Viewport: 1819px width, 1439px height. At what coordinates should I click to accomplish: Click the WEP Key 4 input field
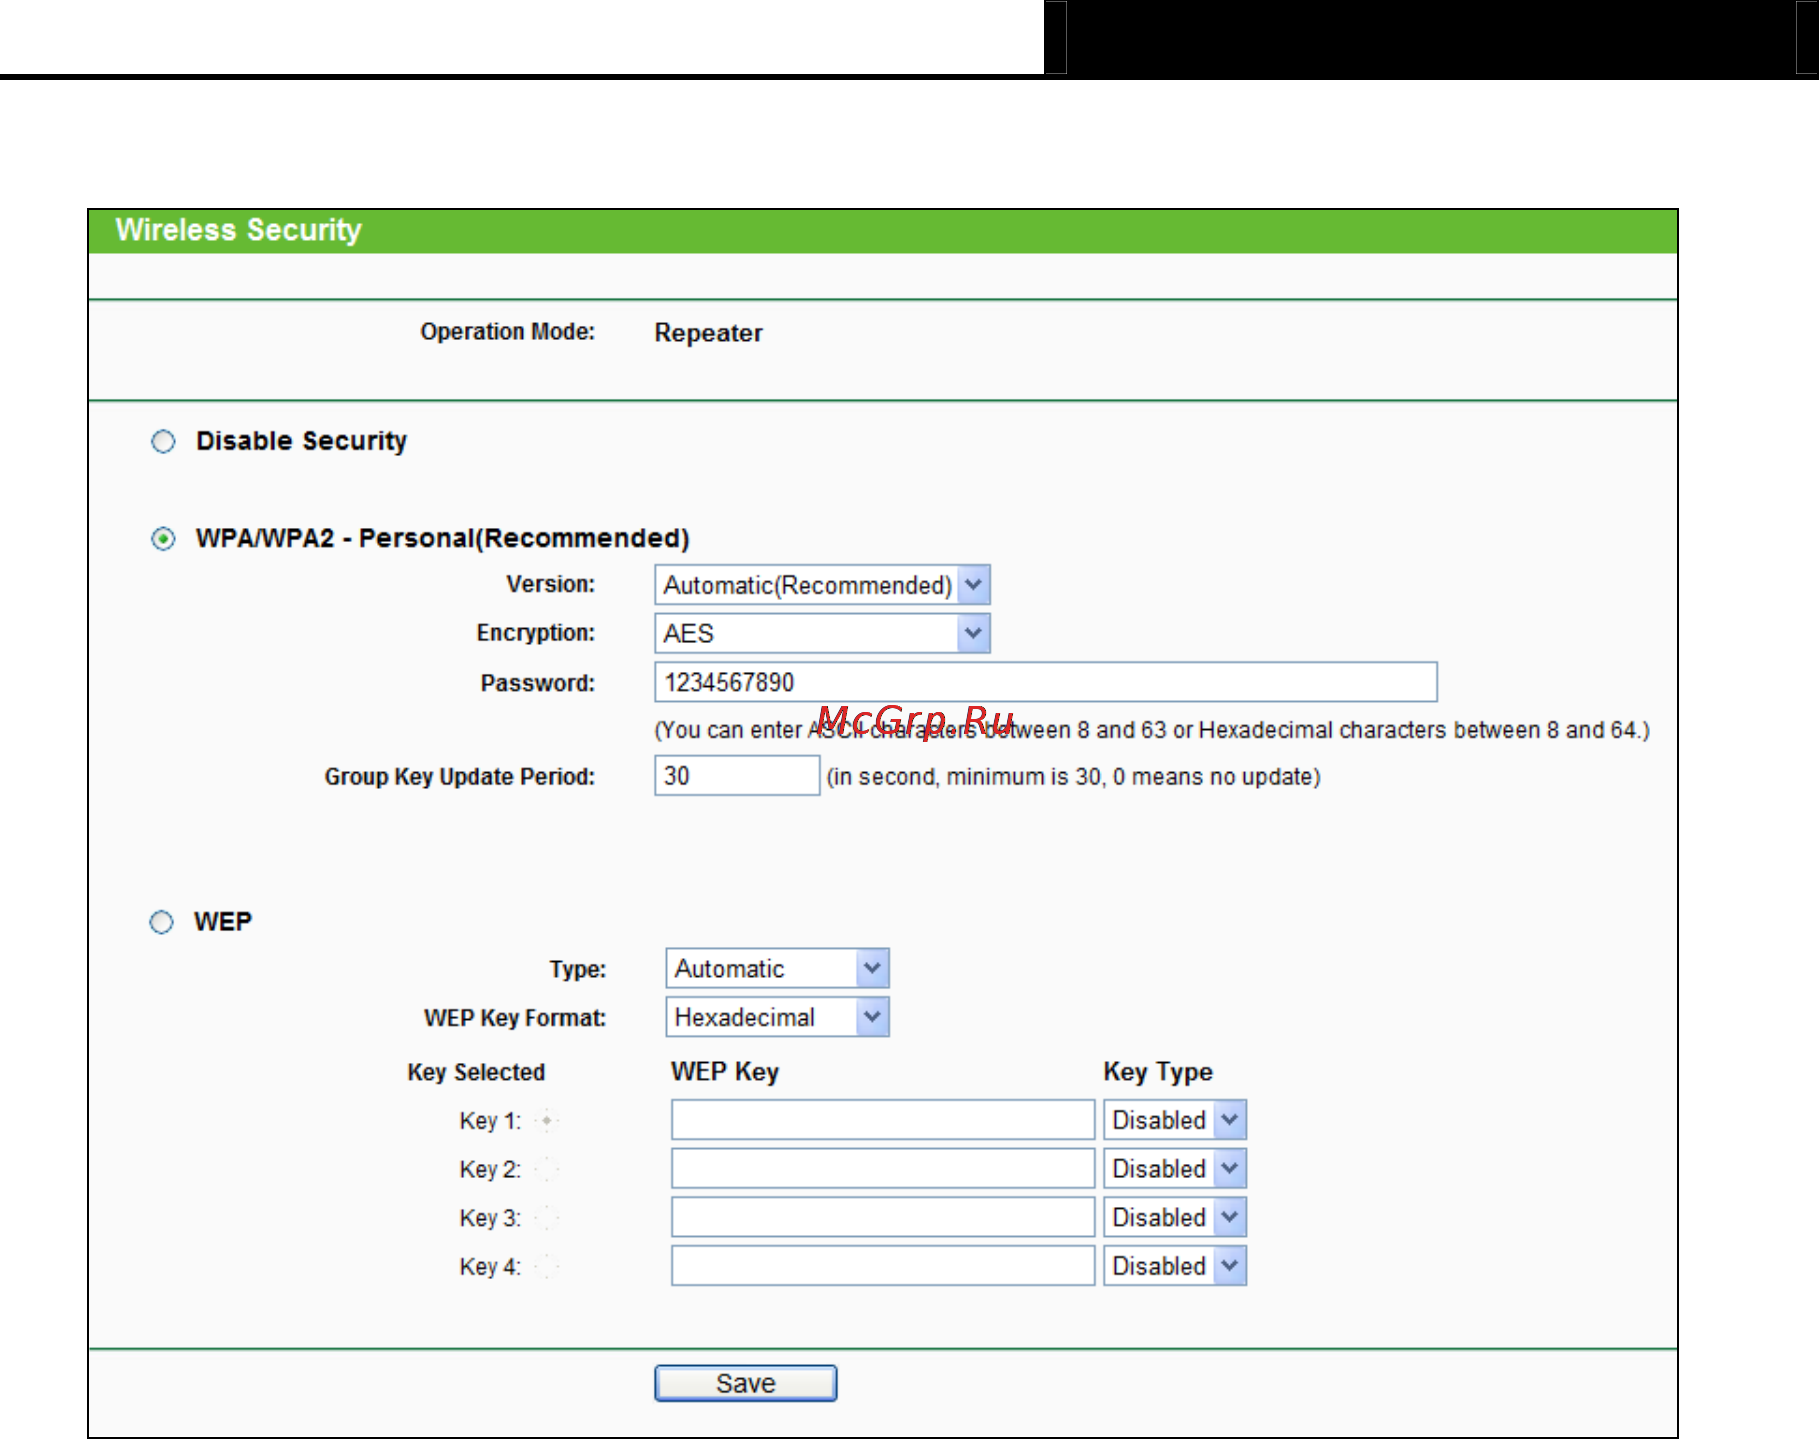[883, 1266]
